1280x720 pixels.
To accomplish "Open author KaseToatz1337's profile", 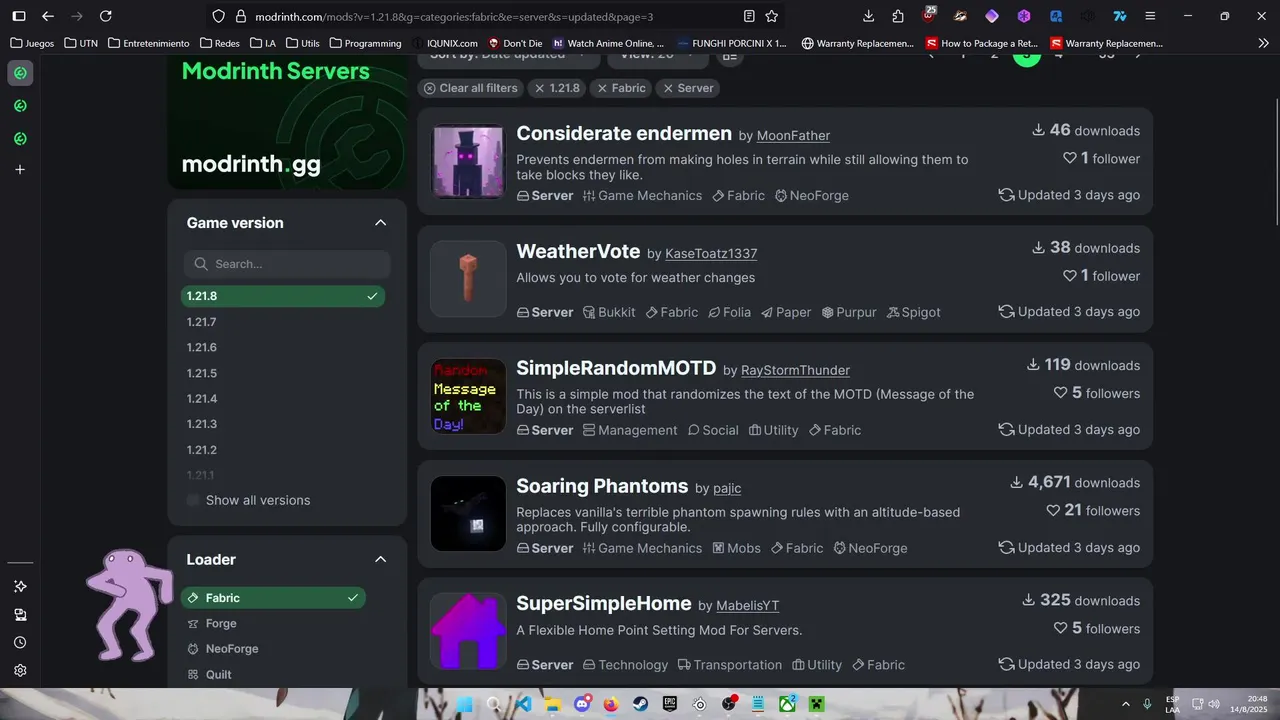I will pos(711,254).
